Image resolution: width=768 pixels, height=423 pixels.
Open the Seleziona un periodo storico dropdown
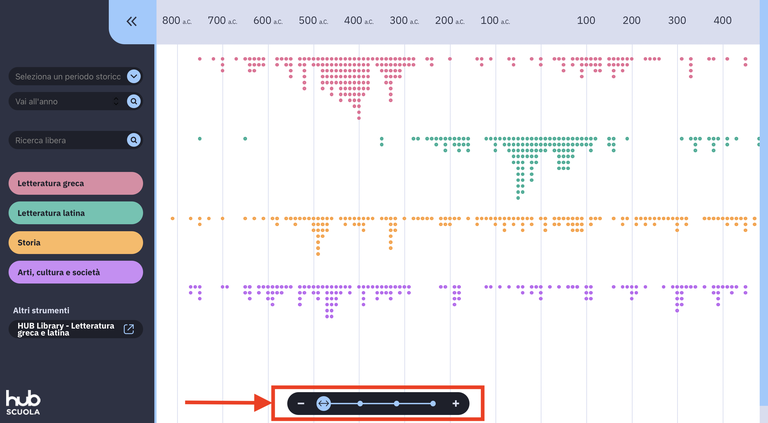point(75,76)
